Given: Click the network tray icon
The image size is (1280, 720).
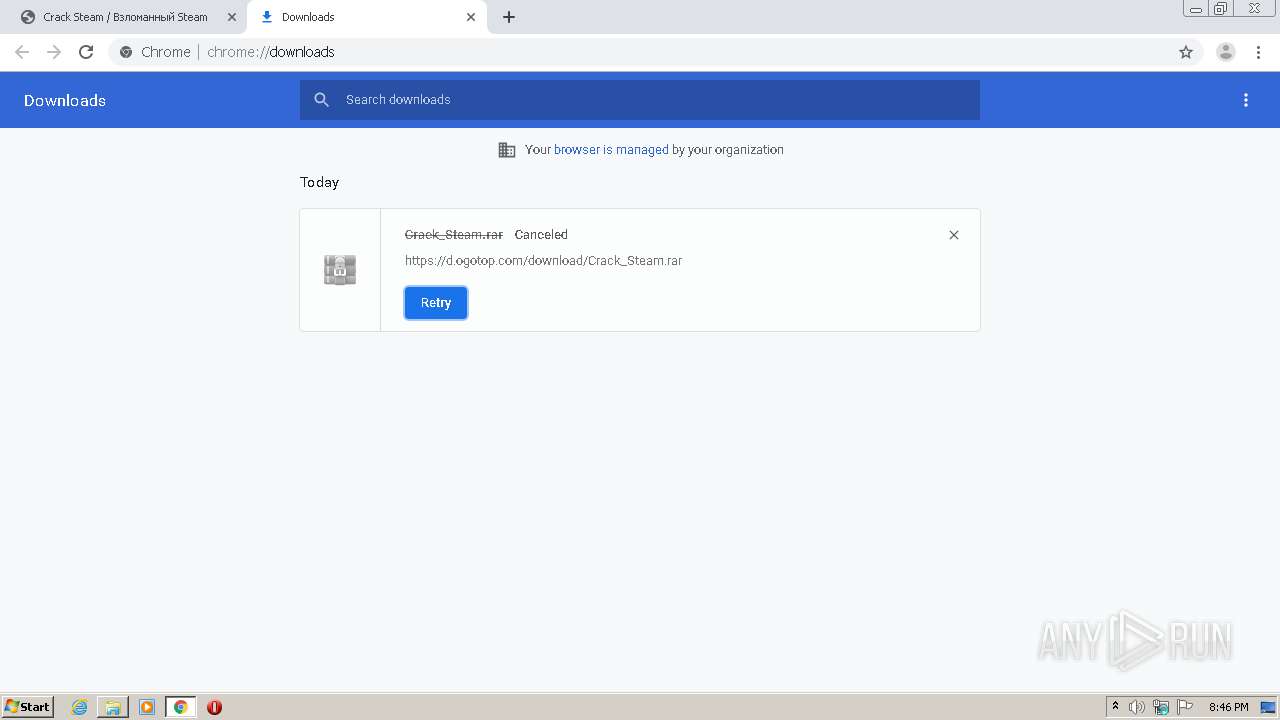Looking at the screenshot, I should coord(1161,707).
